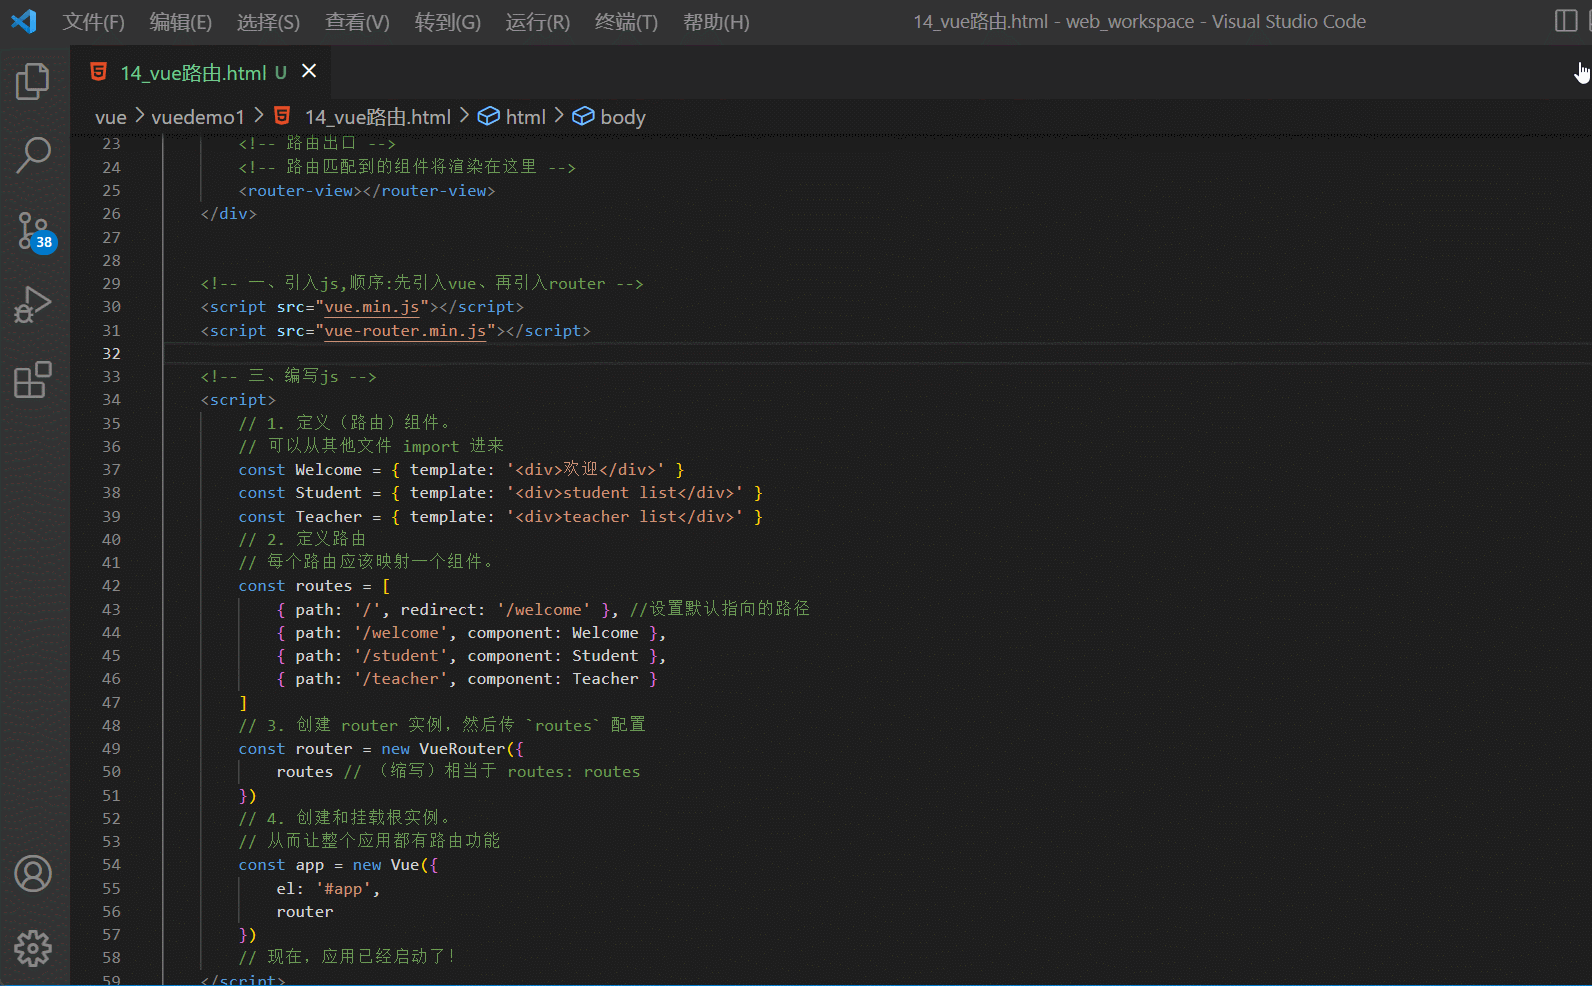Open the 终端(T) menu

point(626,22)
